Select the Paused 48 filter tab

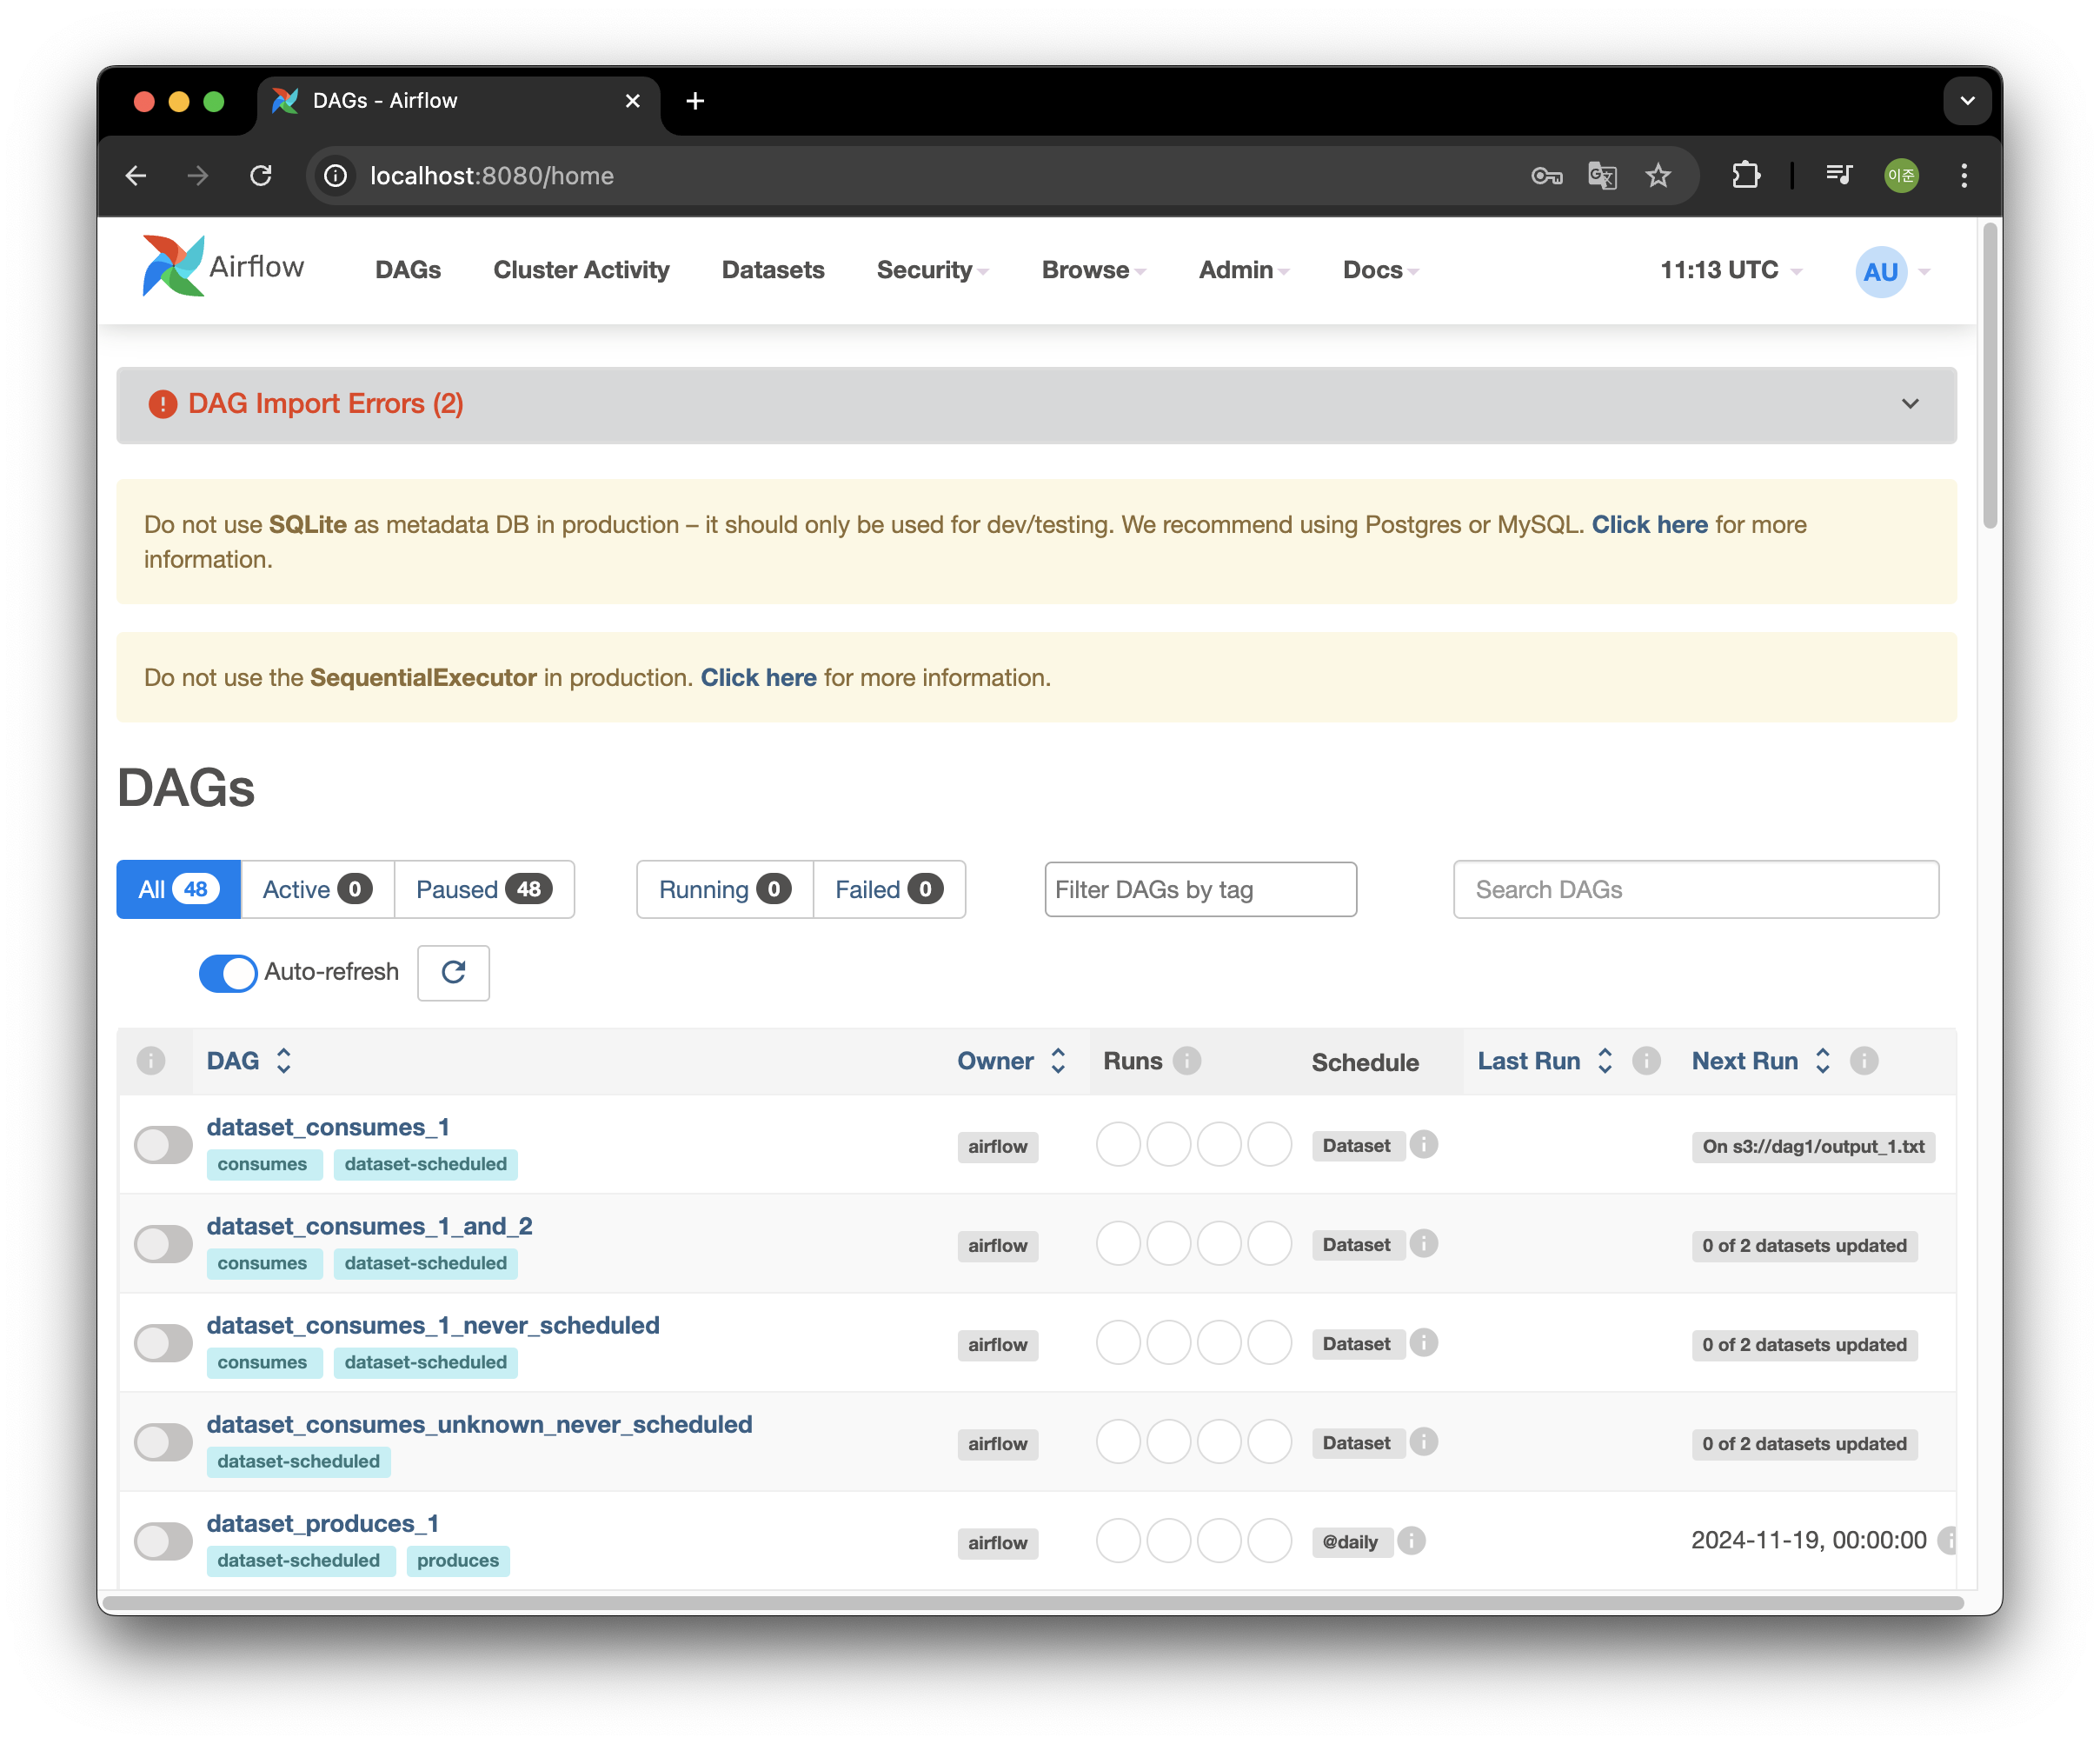point(484,889)
